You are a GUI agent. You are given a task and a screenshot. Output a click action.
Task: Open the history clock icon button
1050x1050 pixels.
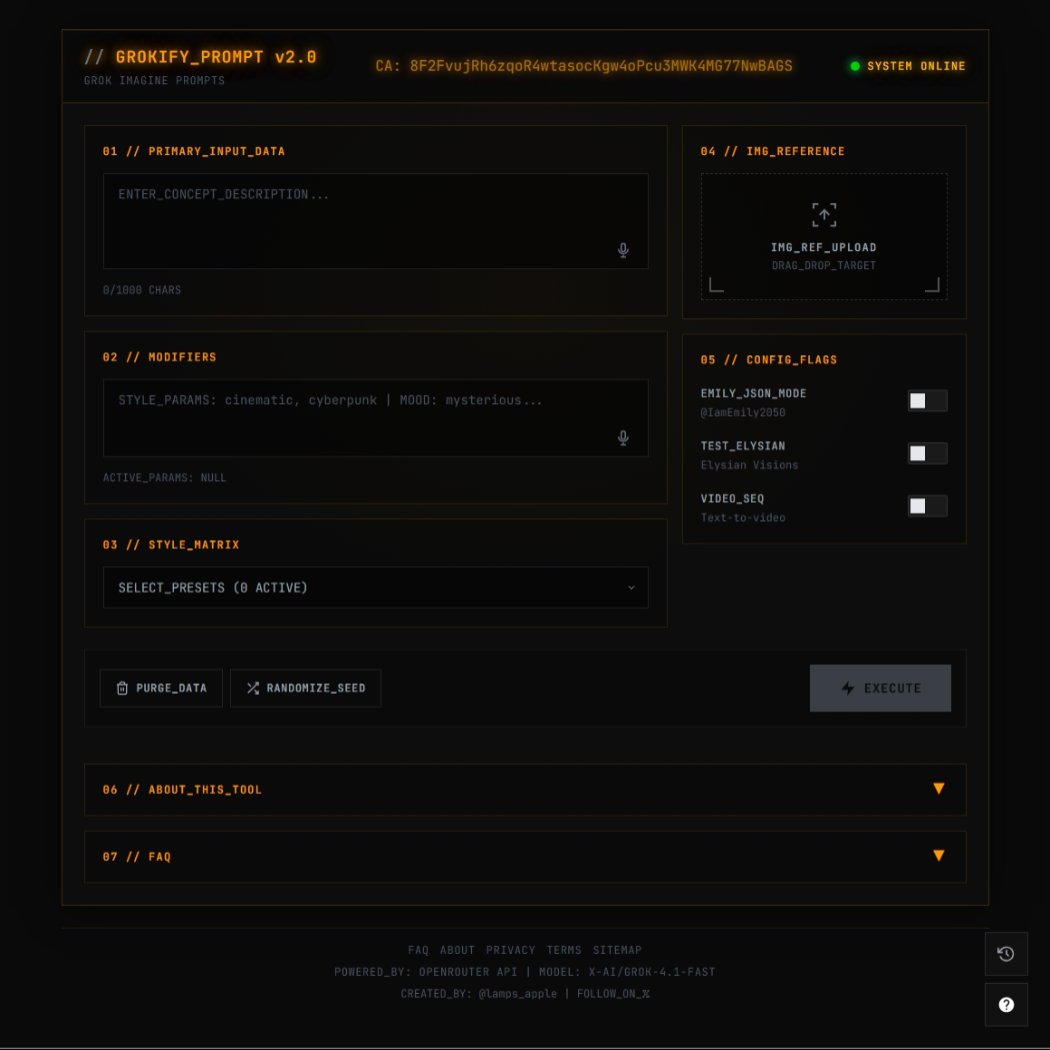(1006, 954)
